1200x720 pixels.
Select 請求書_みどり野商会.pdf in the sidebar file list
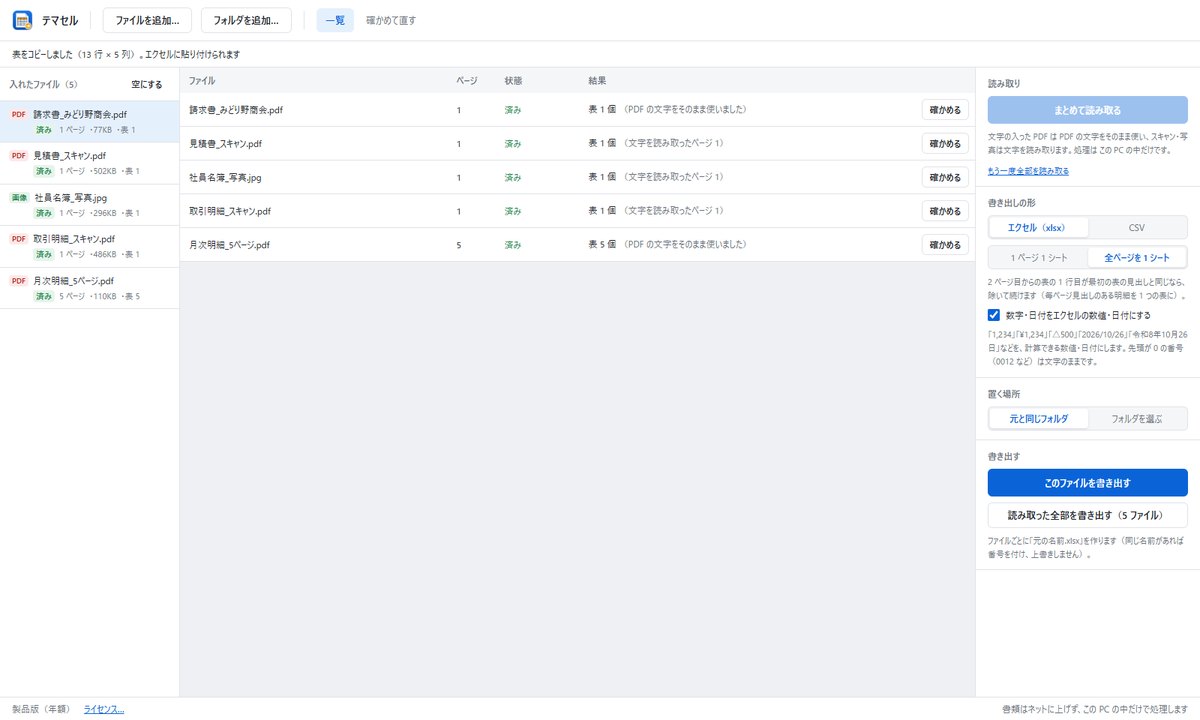[90, 122]
